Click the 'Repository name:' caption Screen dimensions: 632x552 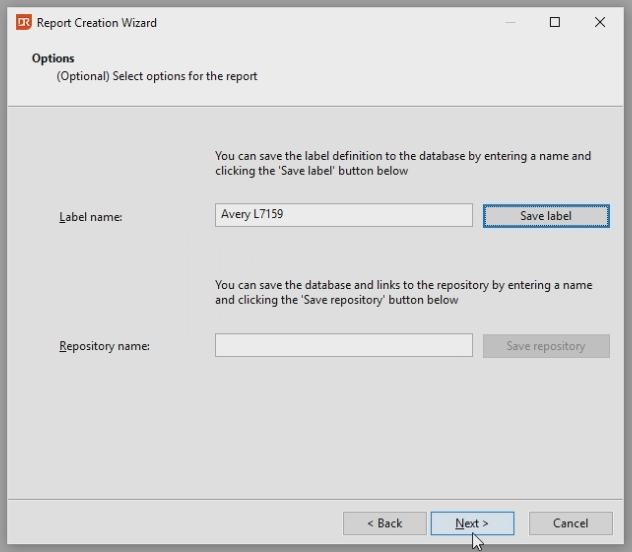[104, 346]
